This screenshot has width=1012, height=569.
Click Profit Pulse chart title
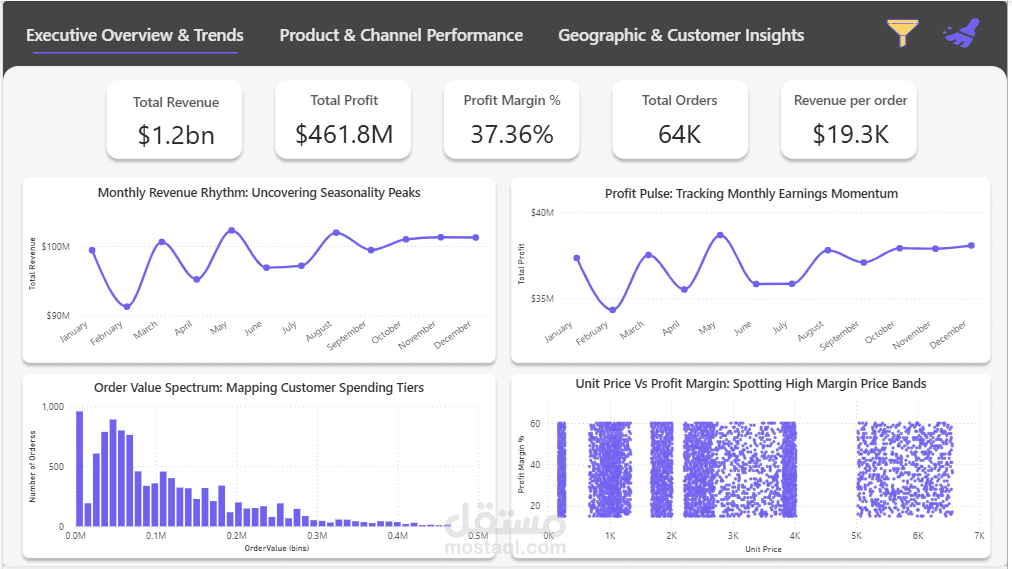751,194
